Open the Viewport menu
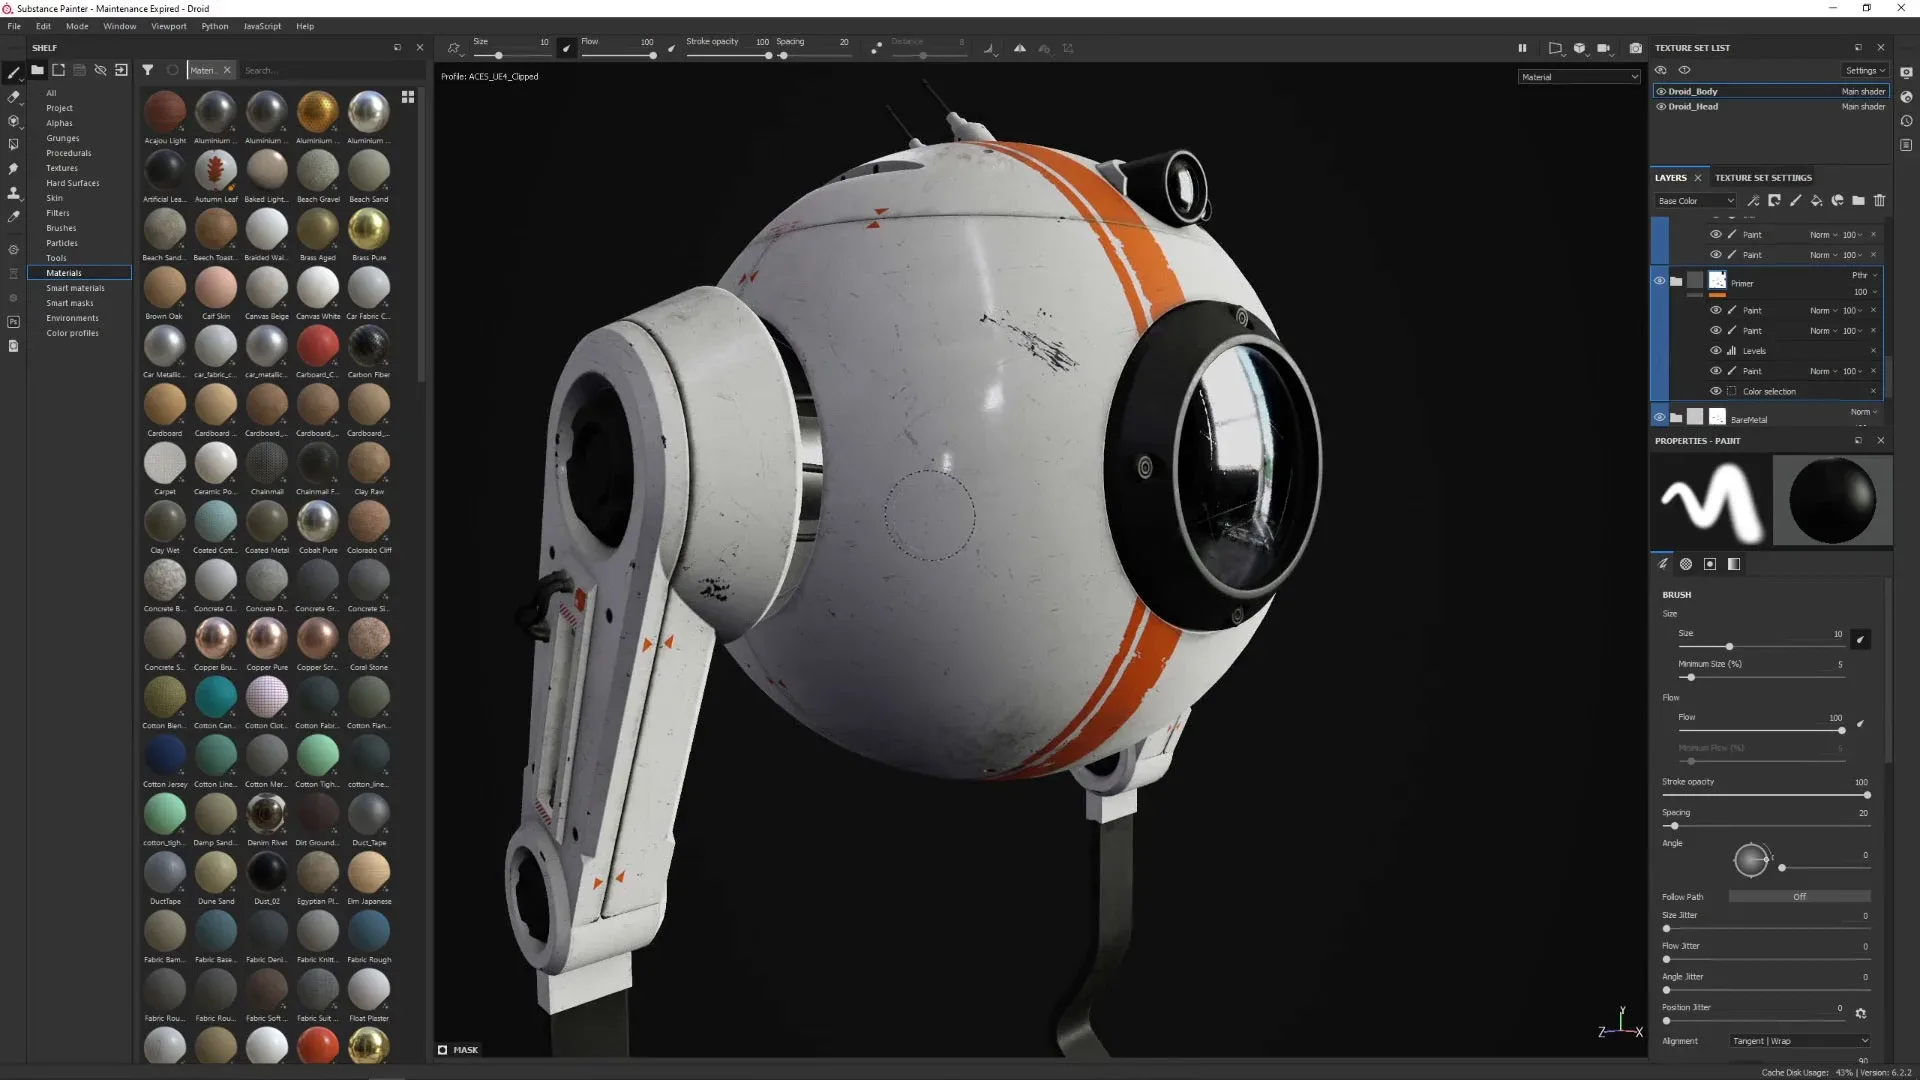 point(169,26)
